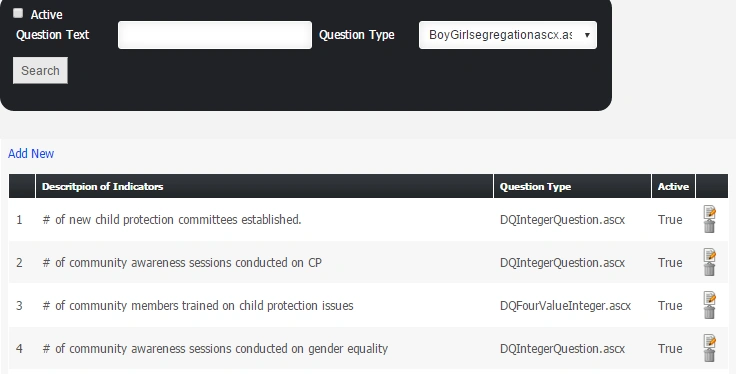Edit row 4 gender equality sessions indicator
This screenshot has height=374, width=736.
pyautogui.click(x=710, y=341)
